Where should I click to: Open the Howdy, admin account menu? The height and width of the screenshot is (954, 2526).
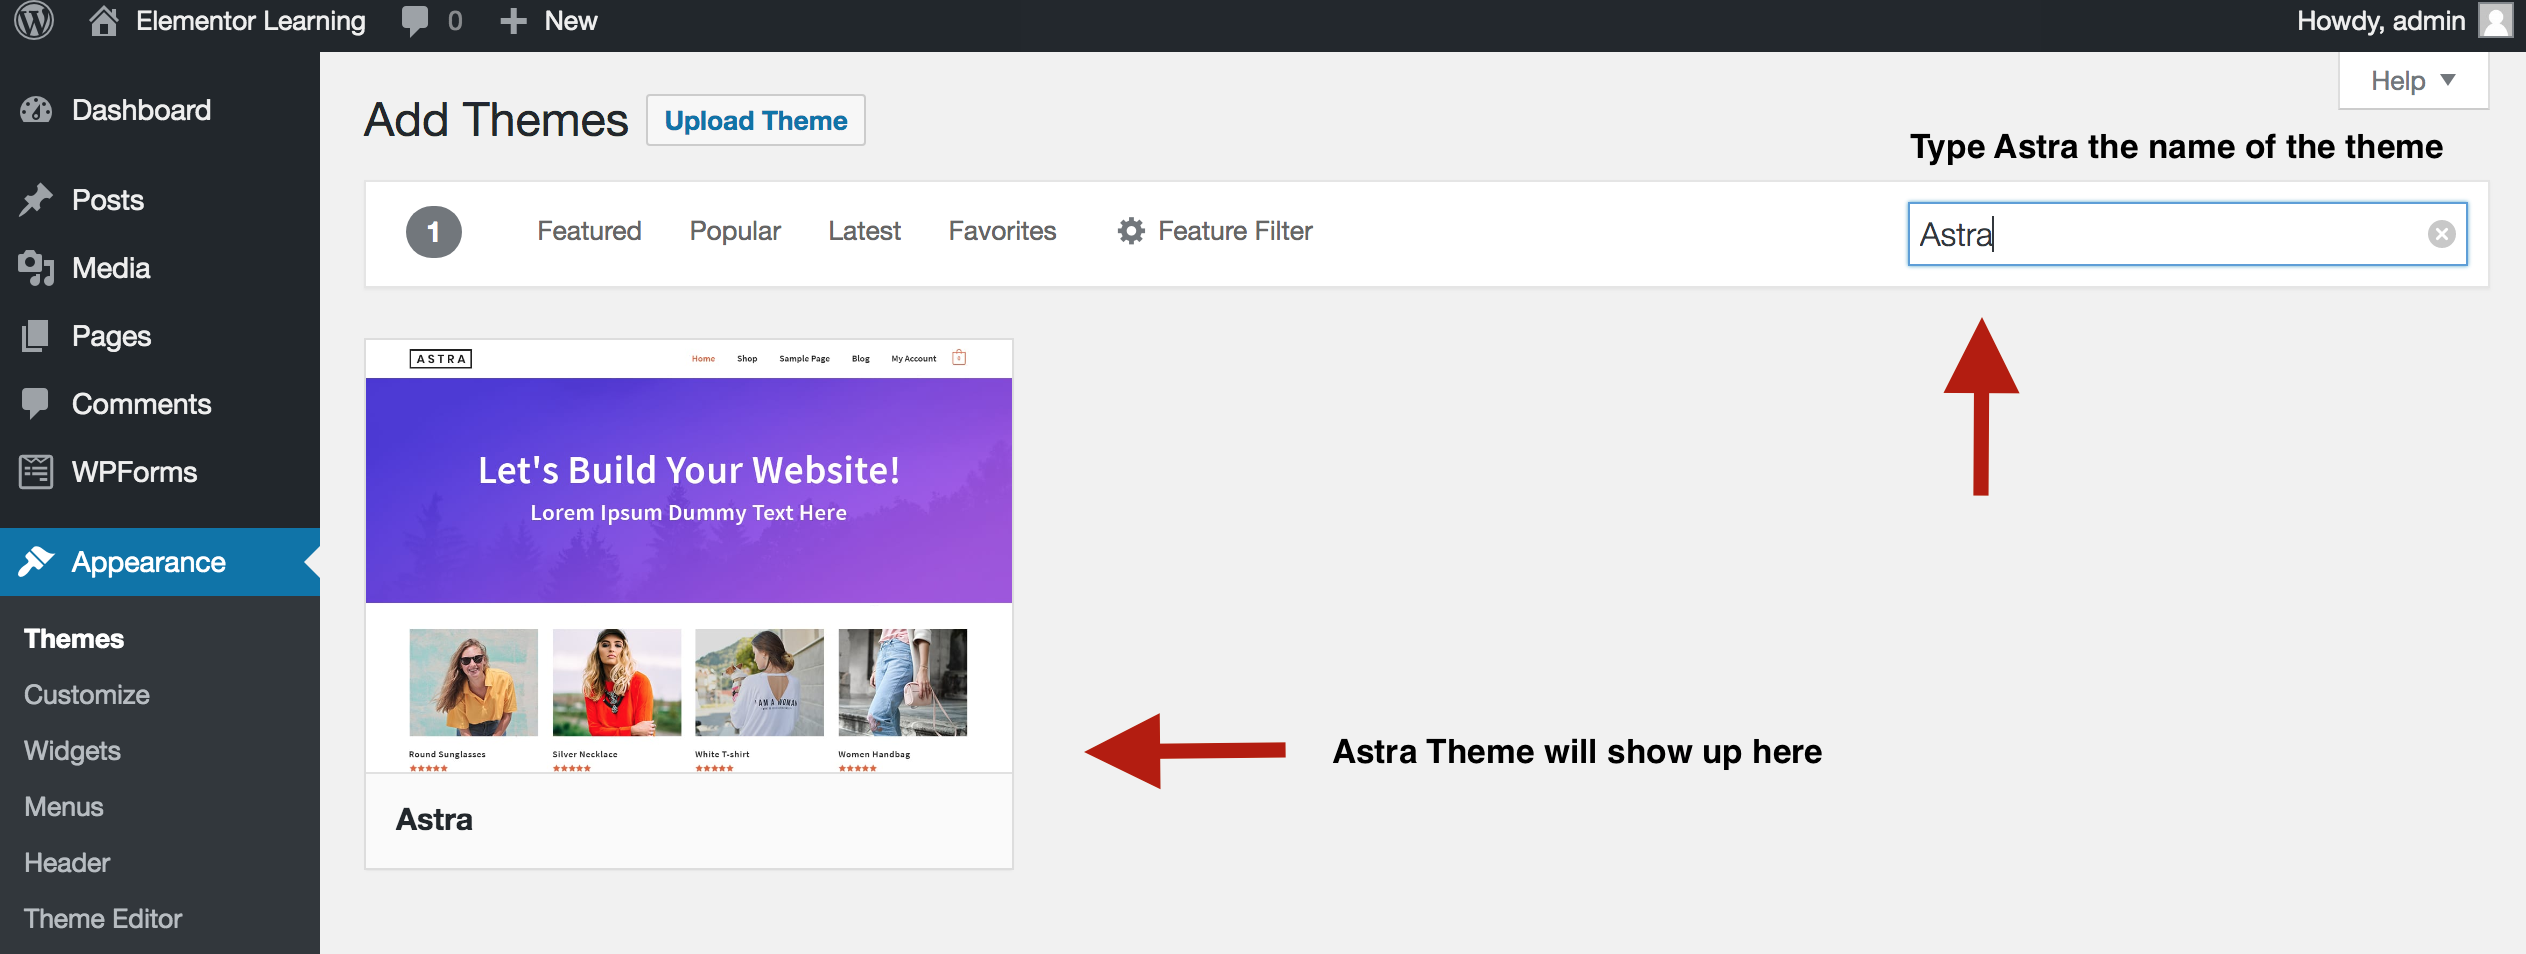coord(2380,21)
